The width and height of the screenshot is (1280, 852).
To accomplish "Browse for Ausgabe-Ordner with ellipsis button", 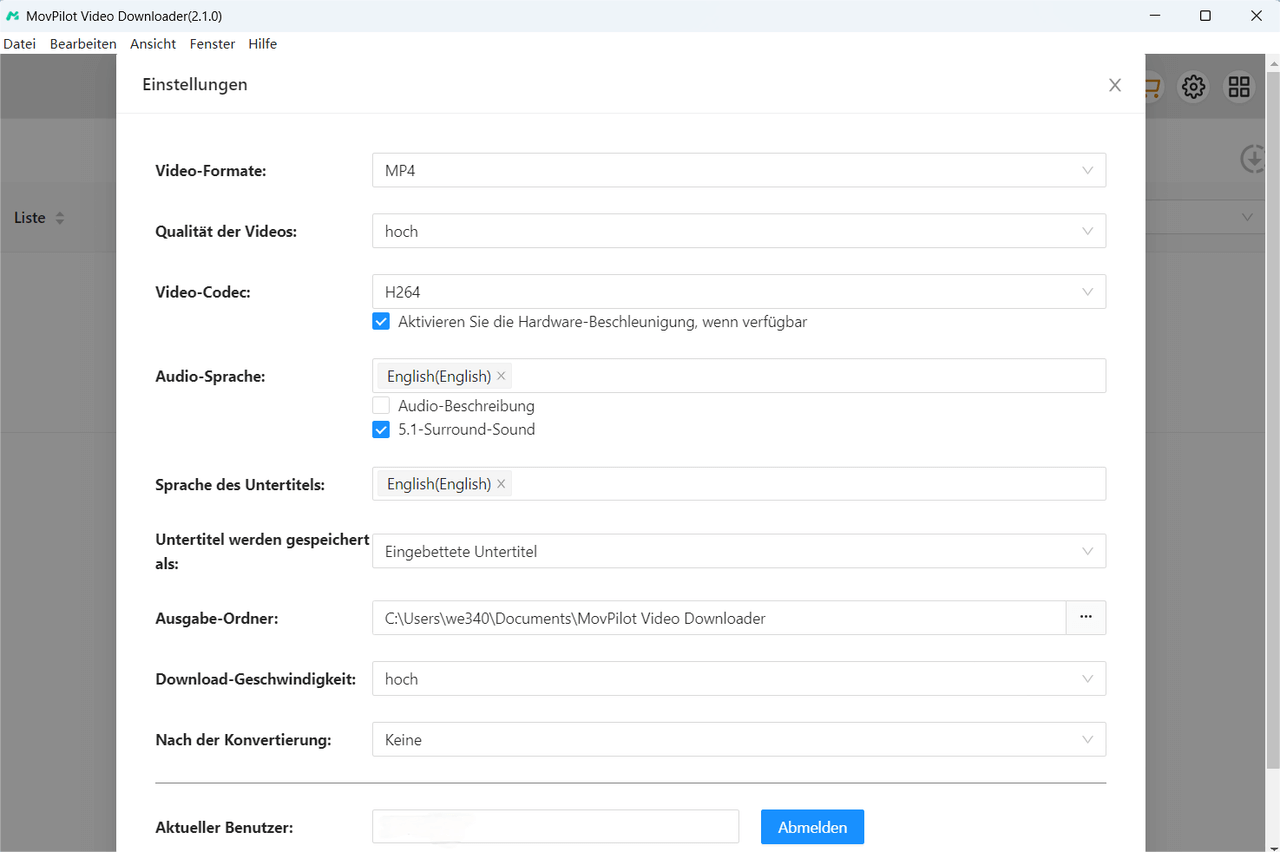I will [1086, 618].
